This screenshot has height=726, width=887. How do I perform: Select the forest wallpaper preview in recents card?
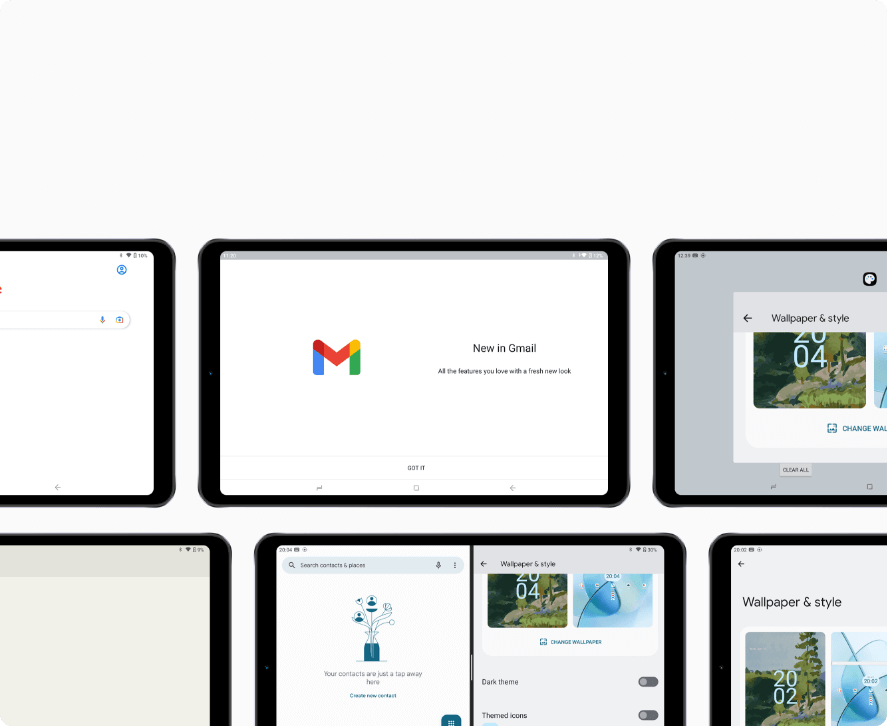click(x=810, y=370)
